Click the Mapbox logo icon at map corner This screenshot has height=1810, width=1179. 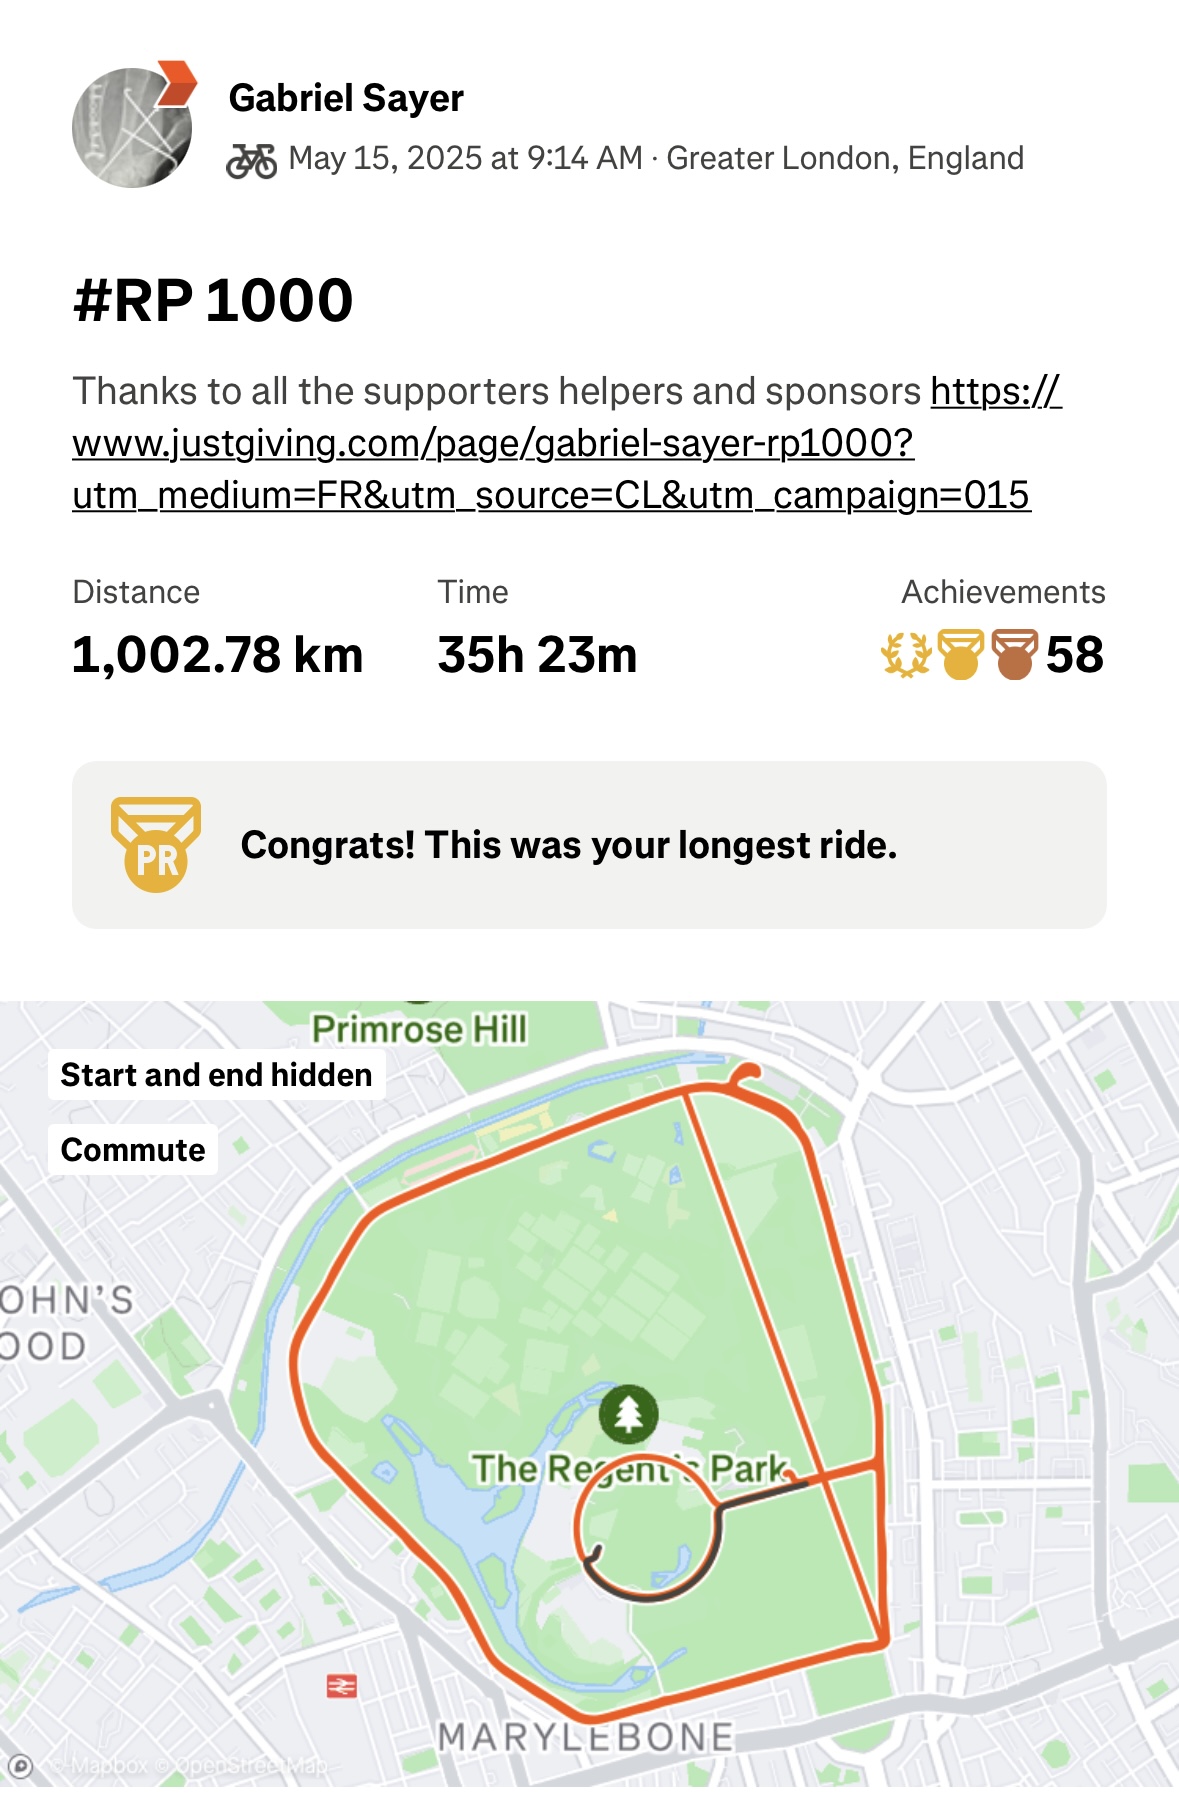pos(20,1766)
